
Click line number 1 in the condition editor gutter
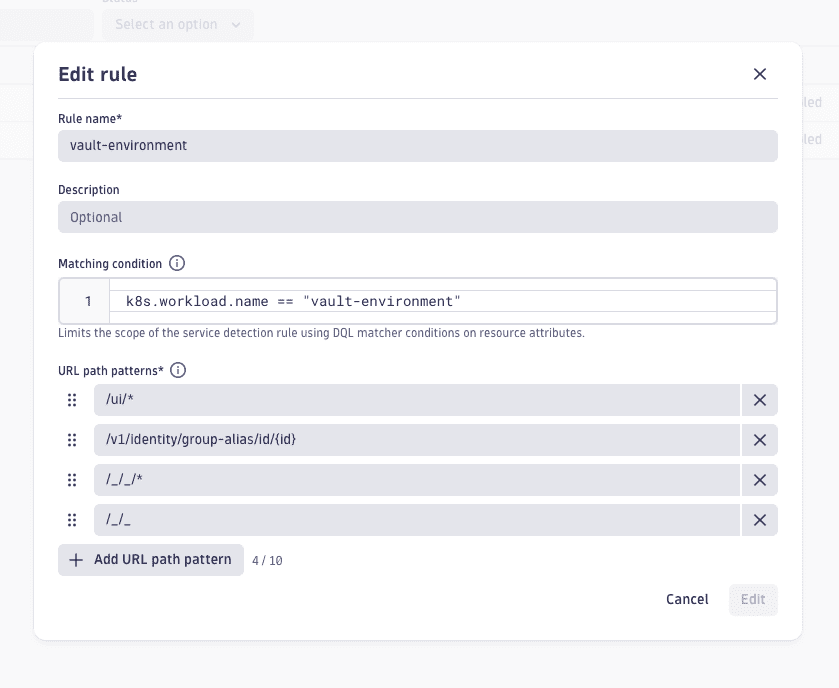pyautogui.click(x=88, y=301)
